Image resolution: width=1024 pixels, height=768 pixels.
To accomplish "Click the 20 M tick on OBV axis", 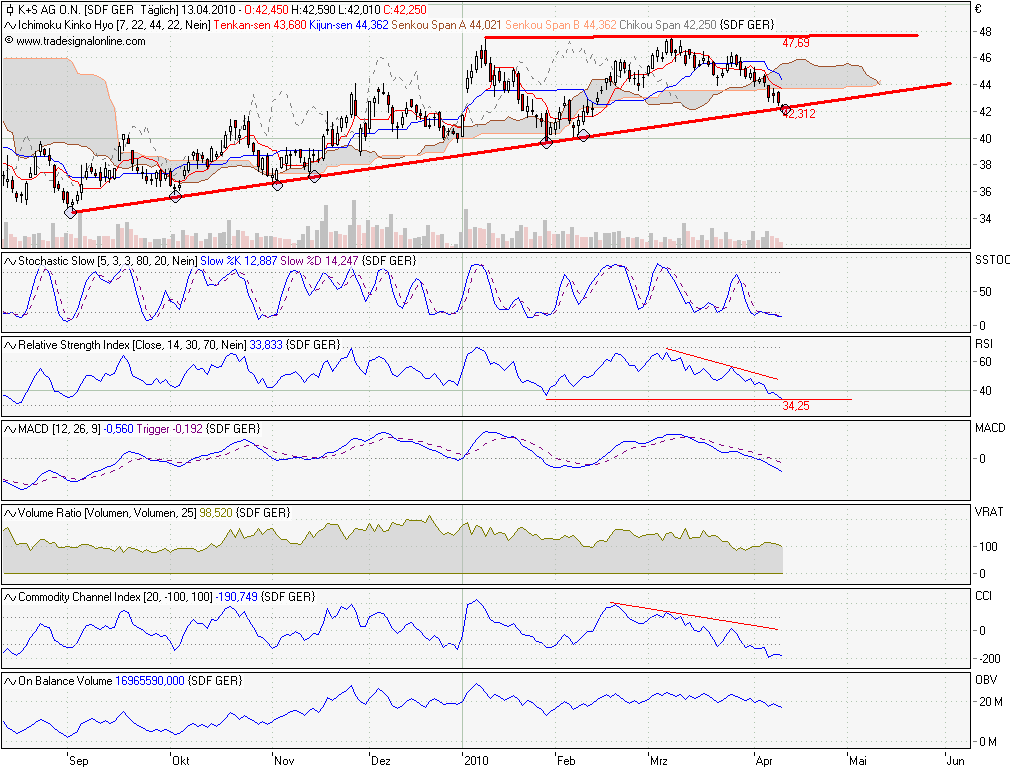I will pyautogui.click(x=991, y=702).
